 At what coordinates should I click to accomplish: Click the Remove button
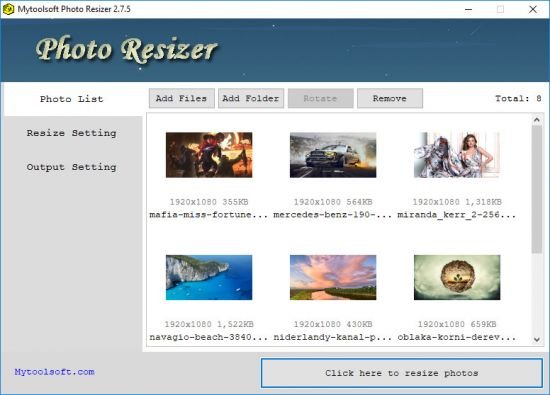click(390, 99)
